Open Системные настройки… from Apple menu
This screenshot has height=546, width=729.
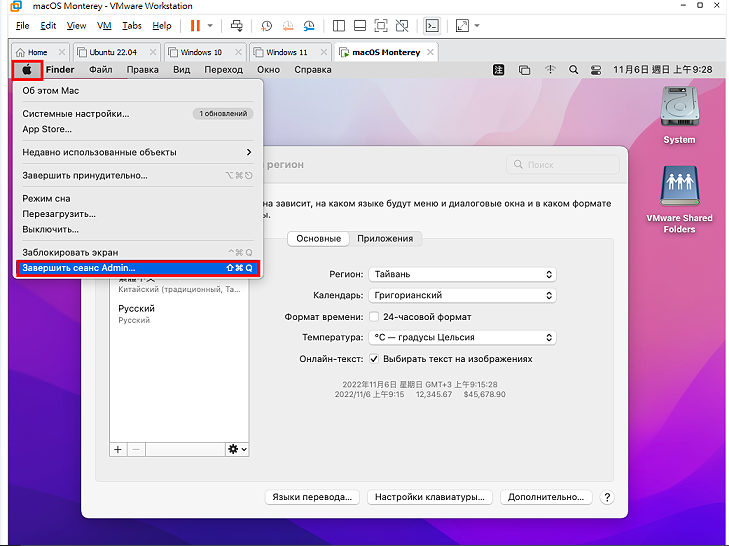pyautogui.click(x=138, y=113)
